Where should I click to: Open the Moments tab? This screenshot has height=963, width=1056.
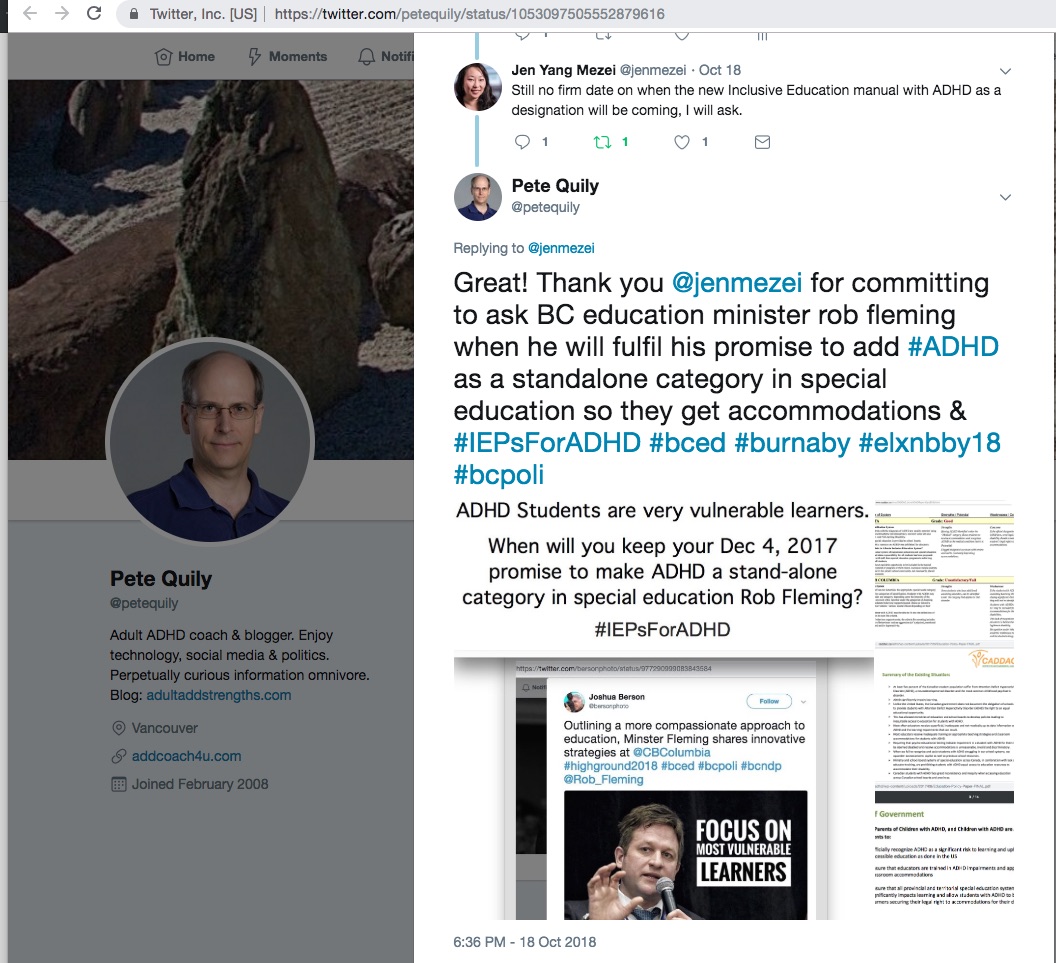point(288,57)
